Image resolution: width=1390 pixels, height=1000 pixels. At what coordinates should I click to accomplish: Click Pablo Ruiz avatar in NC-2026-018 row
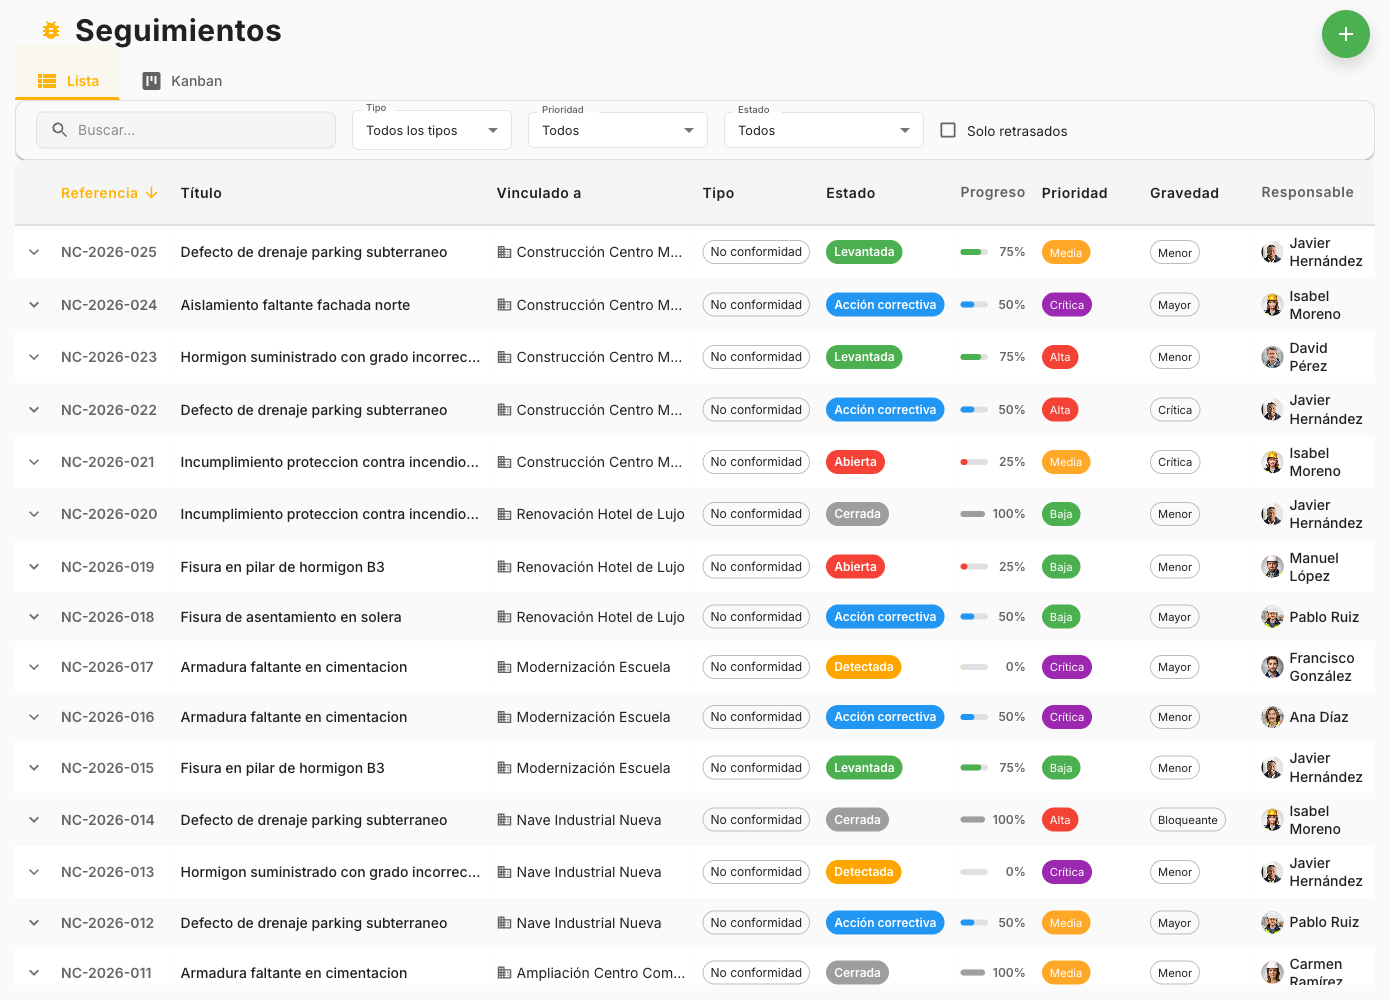(x=1272, y=617)
